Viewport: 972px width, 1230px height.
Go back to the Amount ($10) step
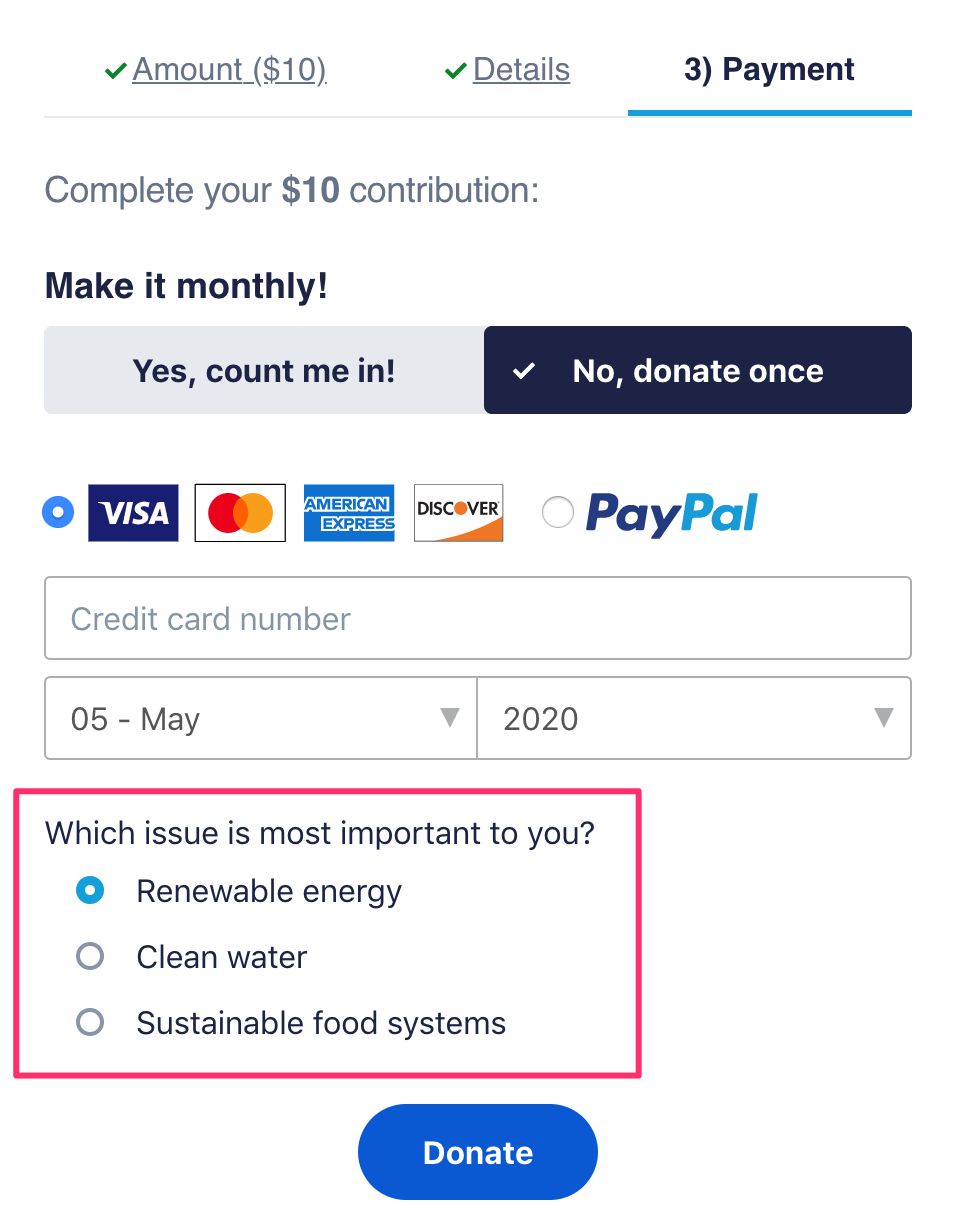(x=229, y=70)
